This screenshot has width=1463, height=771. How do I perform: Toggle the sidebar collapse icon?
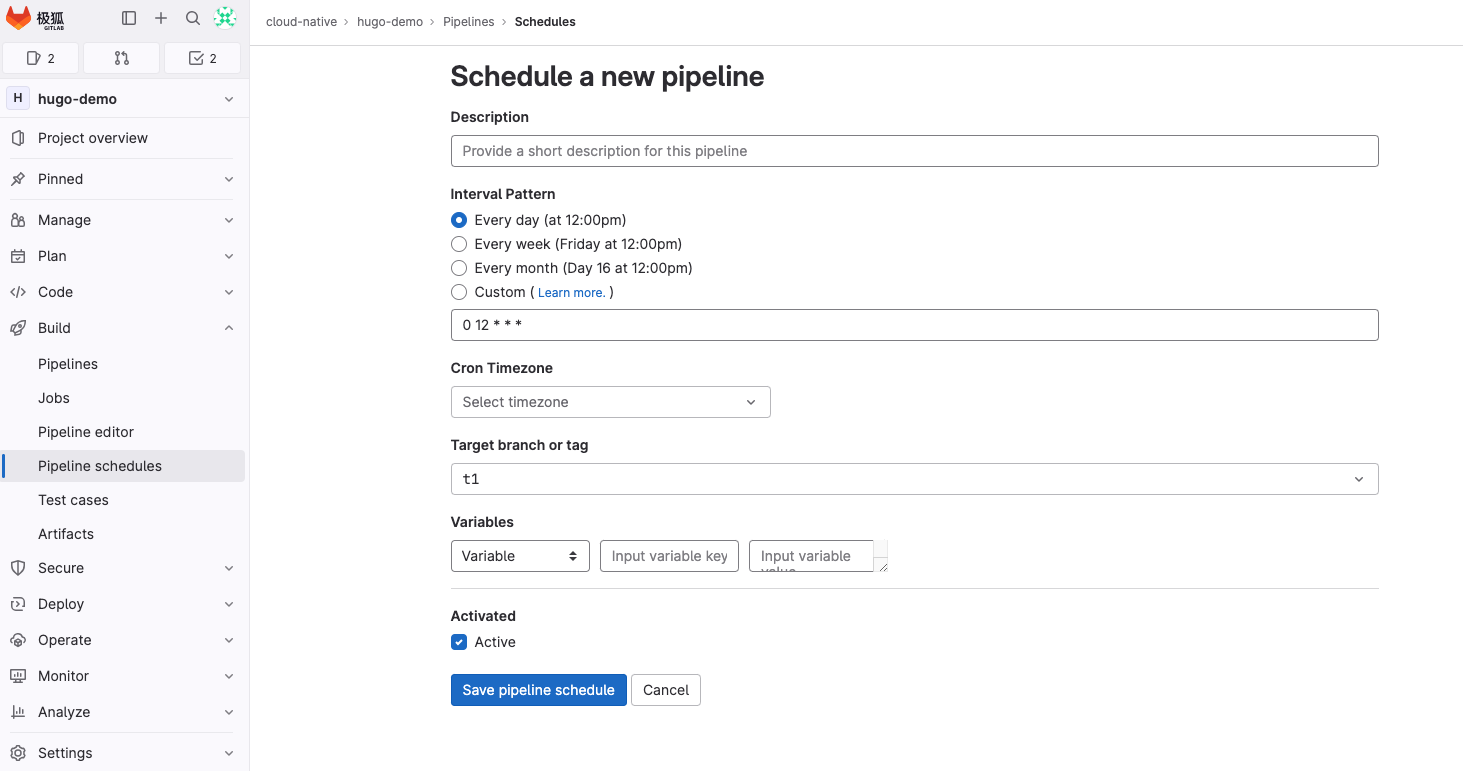(x=129, y=18)
